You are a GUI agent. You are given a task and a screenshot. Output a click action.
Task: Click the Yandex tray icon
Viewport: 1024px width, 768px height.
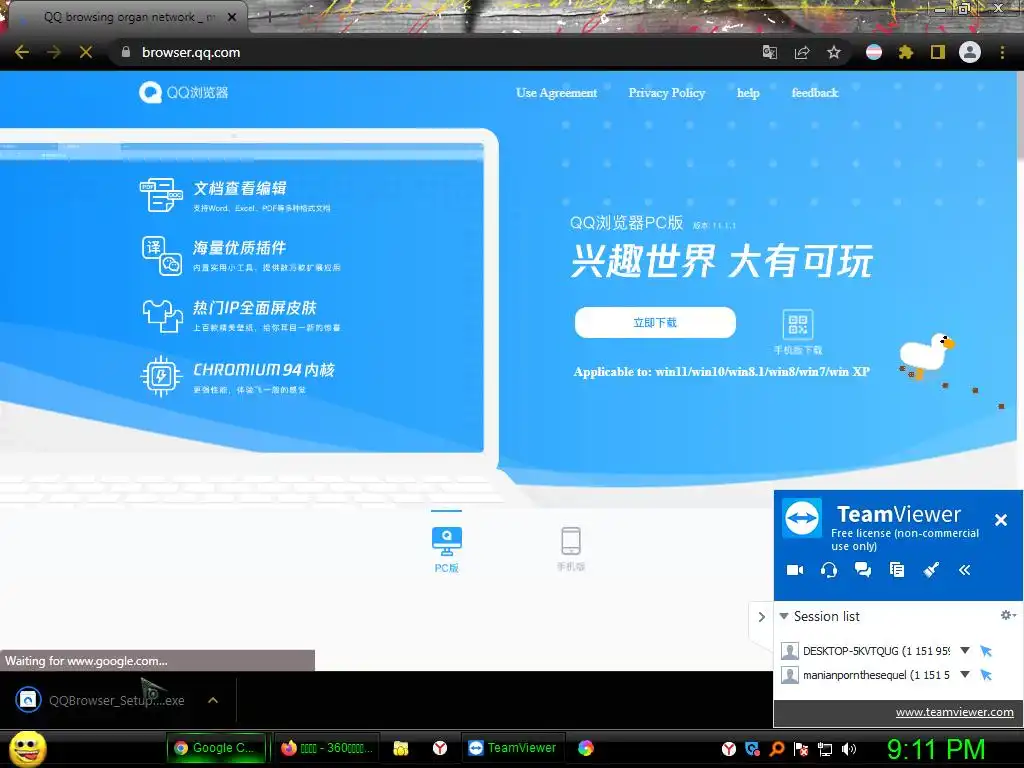pos(729,749)
